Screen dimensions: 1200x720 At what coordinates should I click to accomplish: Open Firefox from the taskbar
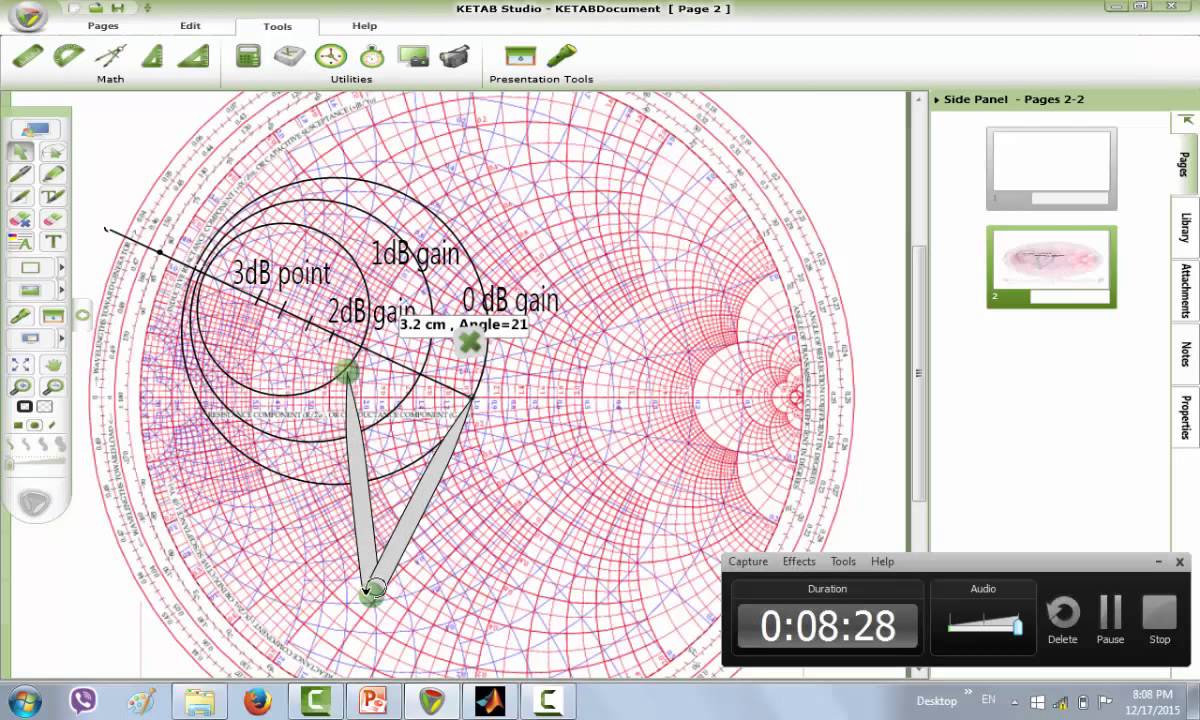[258, 700]
